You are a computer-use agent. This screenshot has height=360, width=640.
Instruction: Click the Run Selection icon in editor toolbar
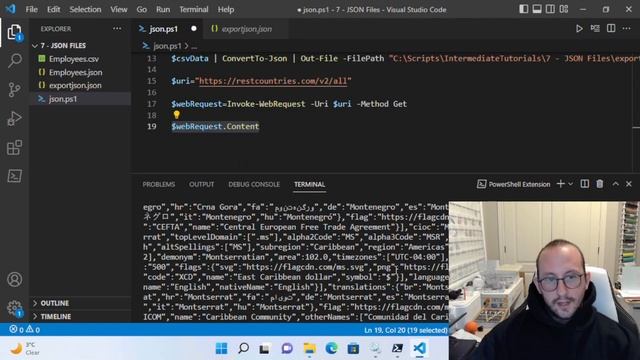[x=595, y=29]
